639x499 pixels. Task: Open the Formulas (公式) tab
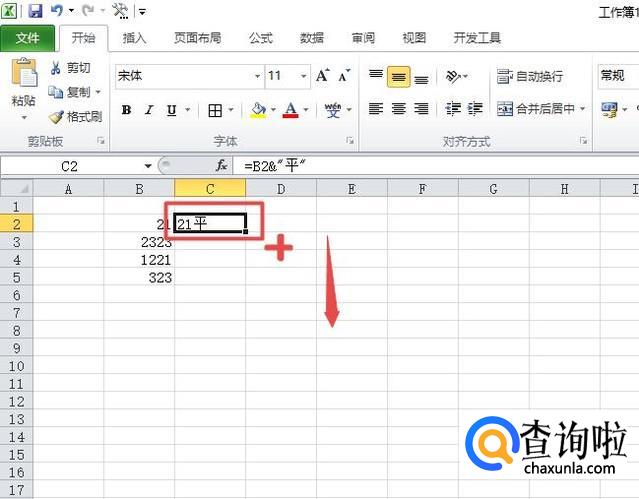(x=260, y=38)
